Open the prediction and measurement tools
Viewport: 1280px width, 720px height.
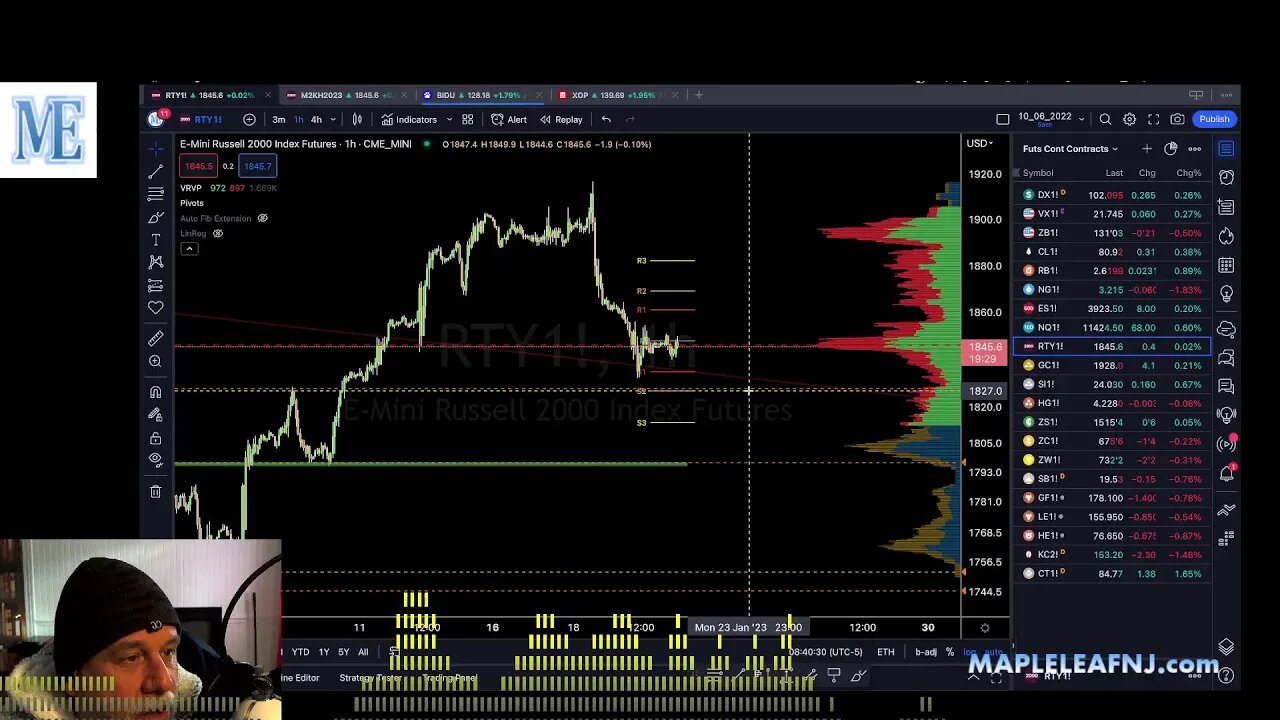click(x=156, y=285)
